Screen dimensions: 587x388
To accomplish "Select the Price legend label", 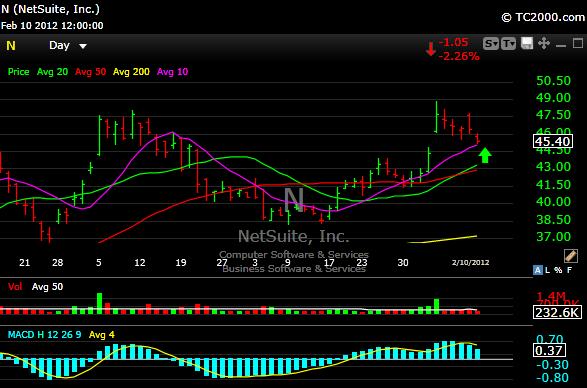I will pos(18,72).
